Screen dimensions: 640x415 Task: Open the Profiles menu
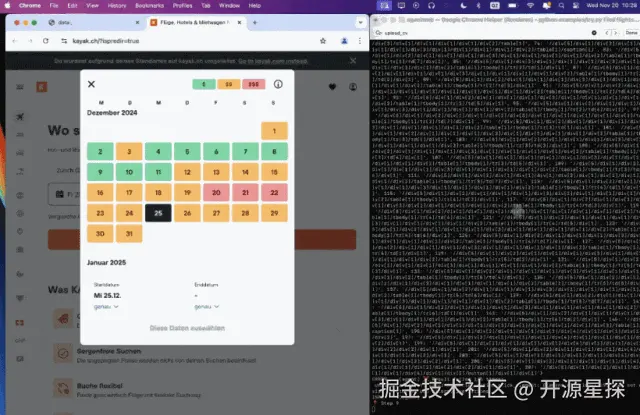point(182,5)
